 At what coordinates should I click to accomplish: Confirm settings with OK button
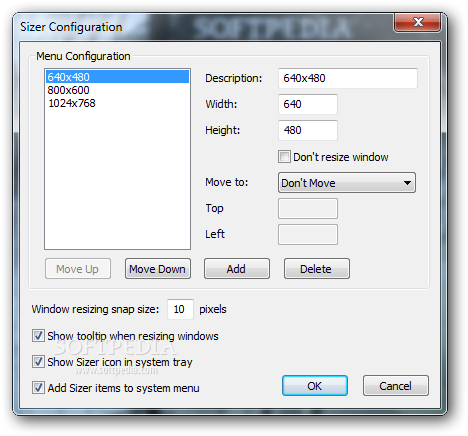tap(315, 386)
